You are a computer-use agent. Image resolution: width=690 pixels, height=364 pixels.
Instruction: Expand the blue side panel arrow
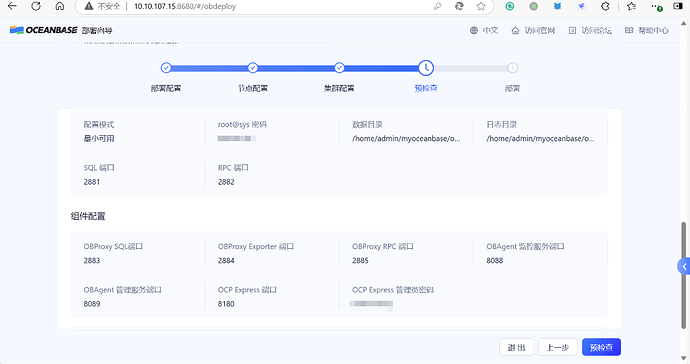pos(684,266)
